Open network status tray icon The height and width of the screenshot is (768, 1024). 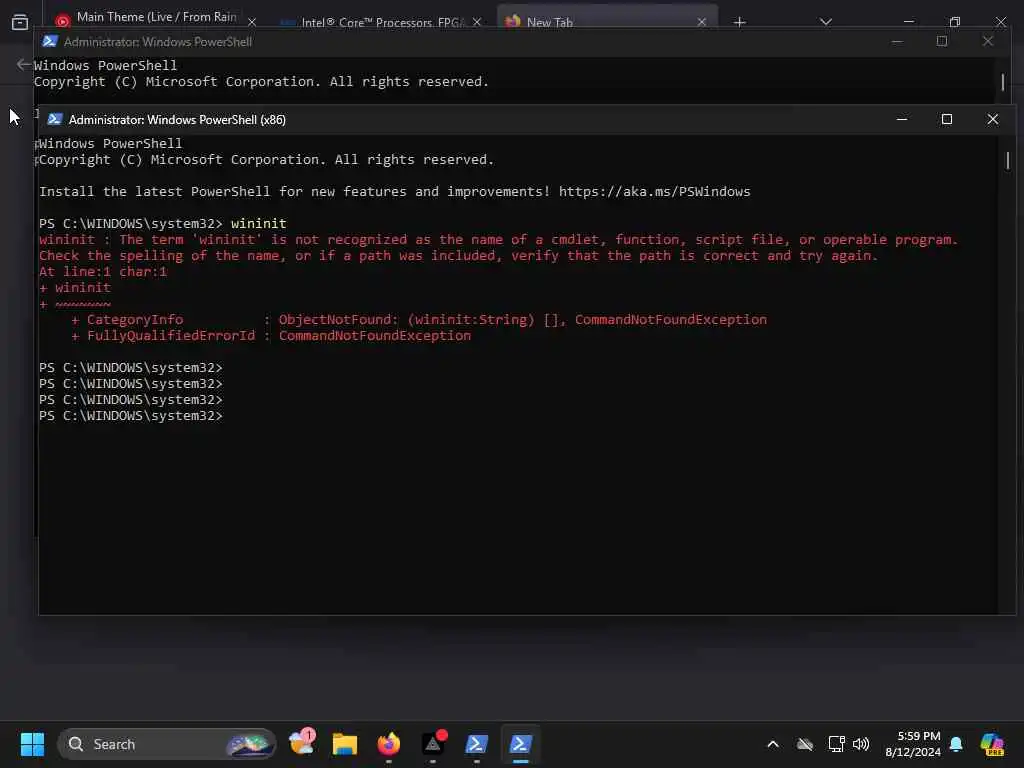(836, 744)
